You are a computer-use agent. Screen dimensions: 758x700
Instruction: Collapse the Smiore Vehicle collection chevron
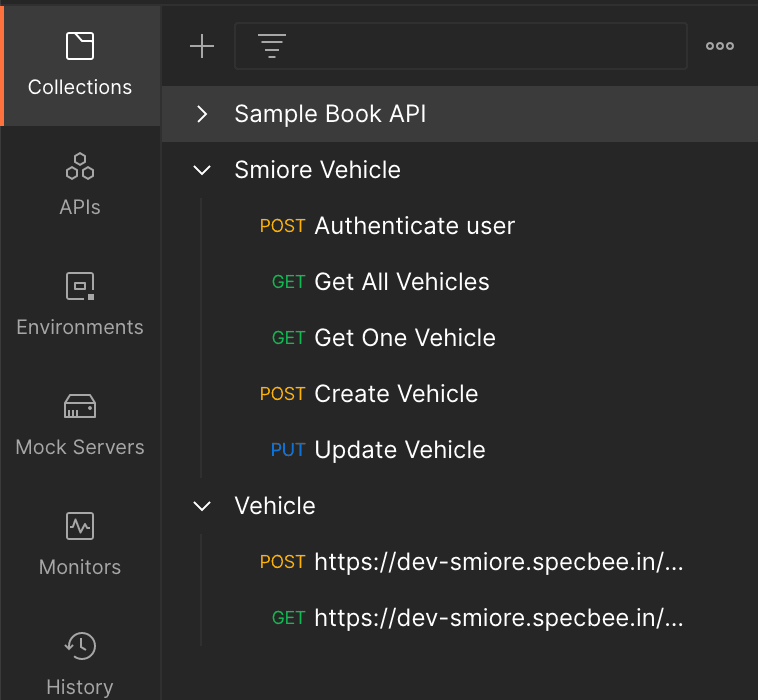[202, 170]
